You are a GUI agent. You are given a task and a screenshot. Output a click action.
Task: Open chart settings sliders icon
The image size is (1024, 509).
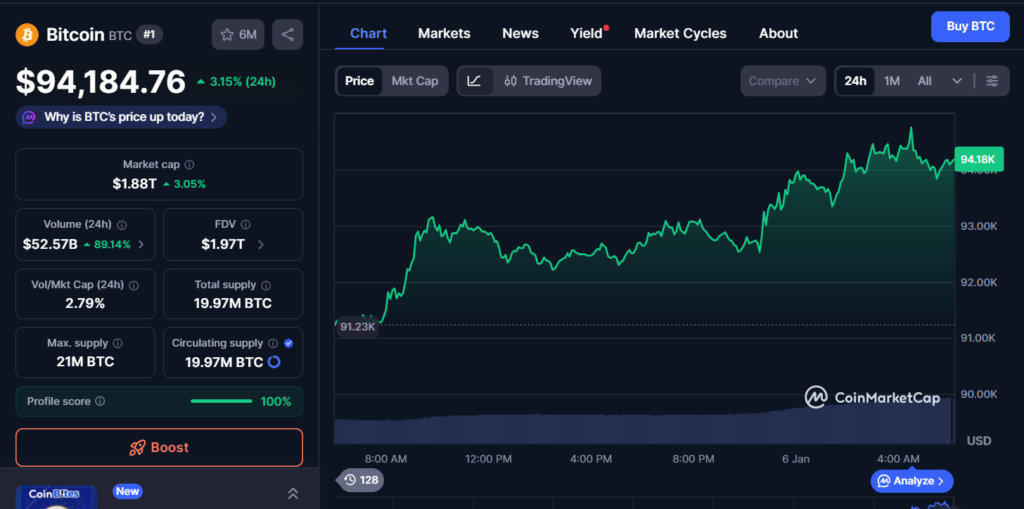[x=991, y=81]
